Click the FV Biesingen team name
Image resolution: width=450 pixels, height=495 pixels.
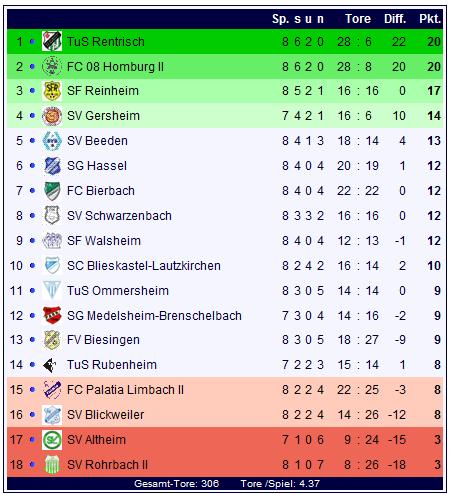[103, 340]
